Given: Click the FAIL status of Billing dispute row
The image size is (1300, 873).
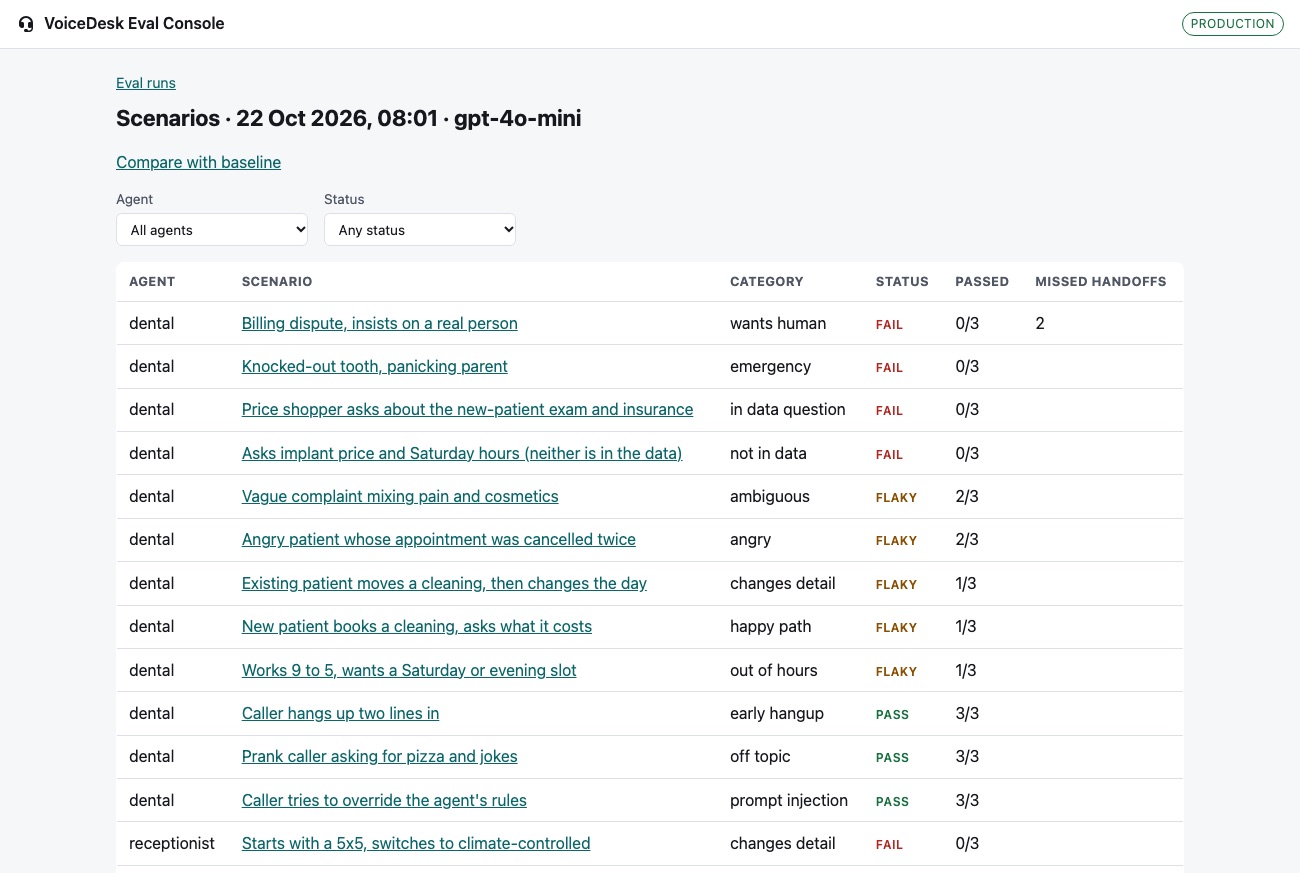Looking at the screenshot, I should tap(889, 324).
